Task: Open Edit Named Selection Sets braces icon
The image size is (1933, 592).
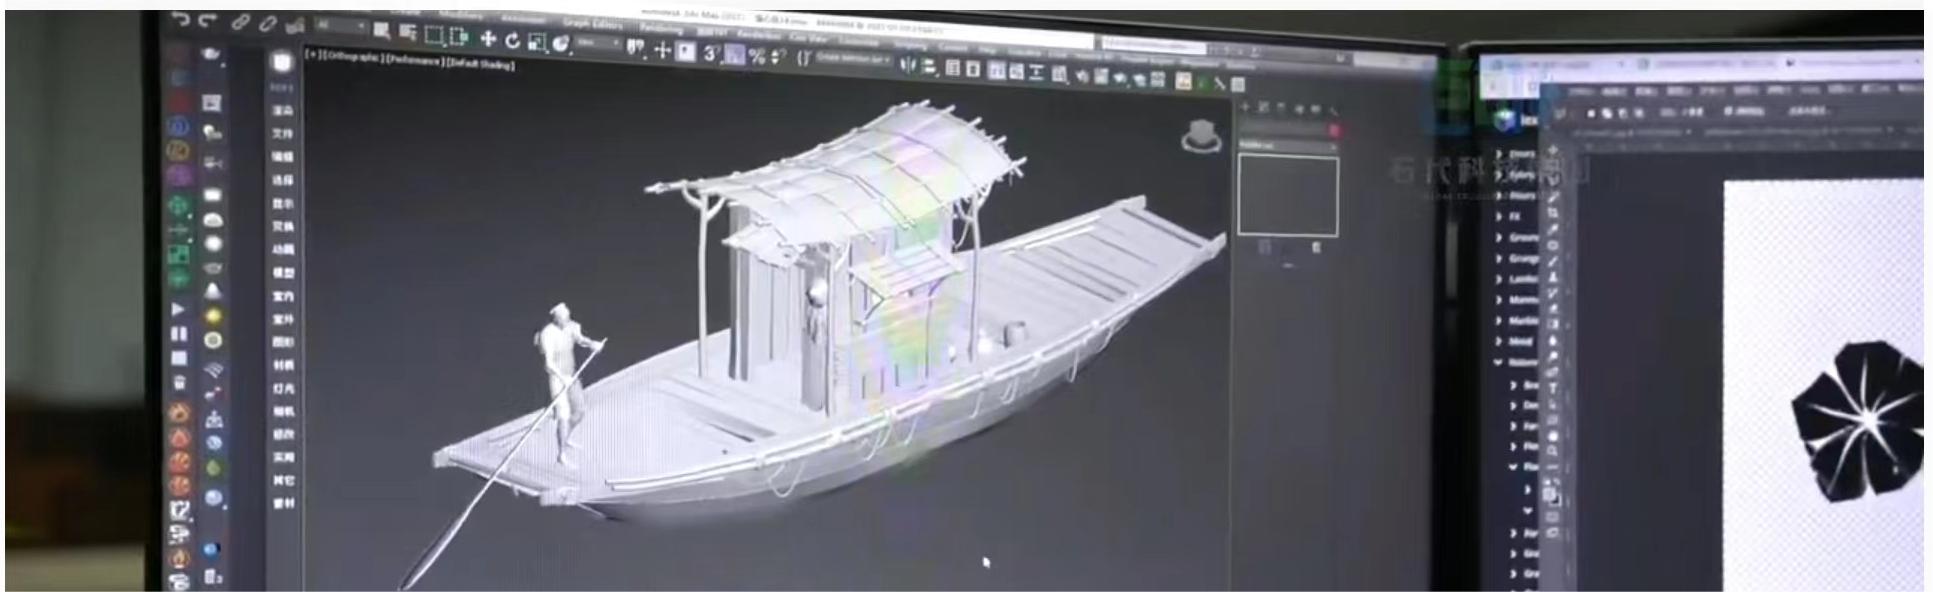Action: [803, 58]
